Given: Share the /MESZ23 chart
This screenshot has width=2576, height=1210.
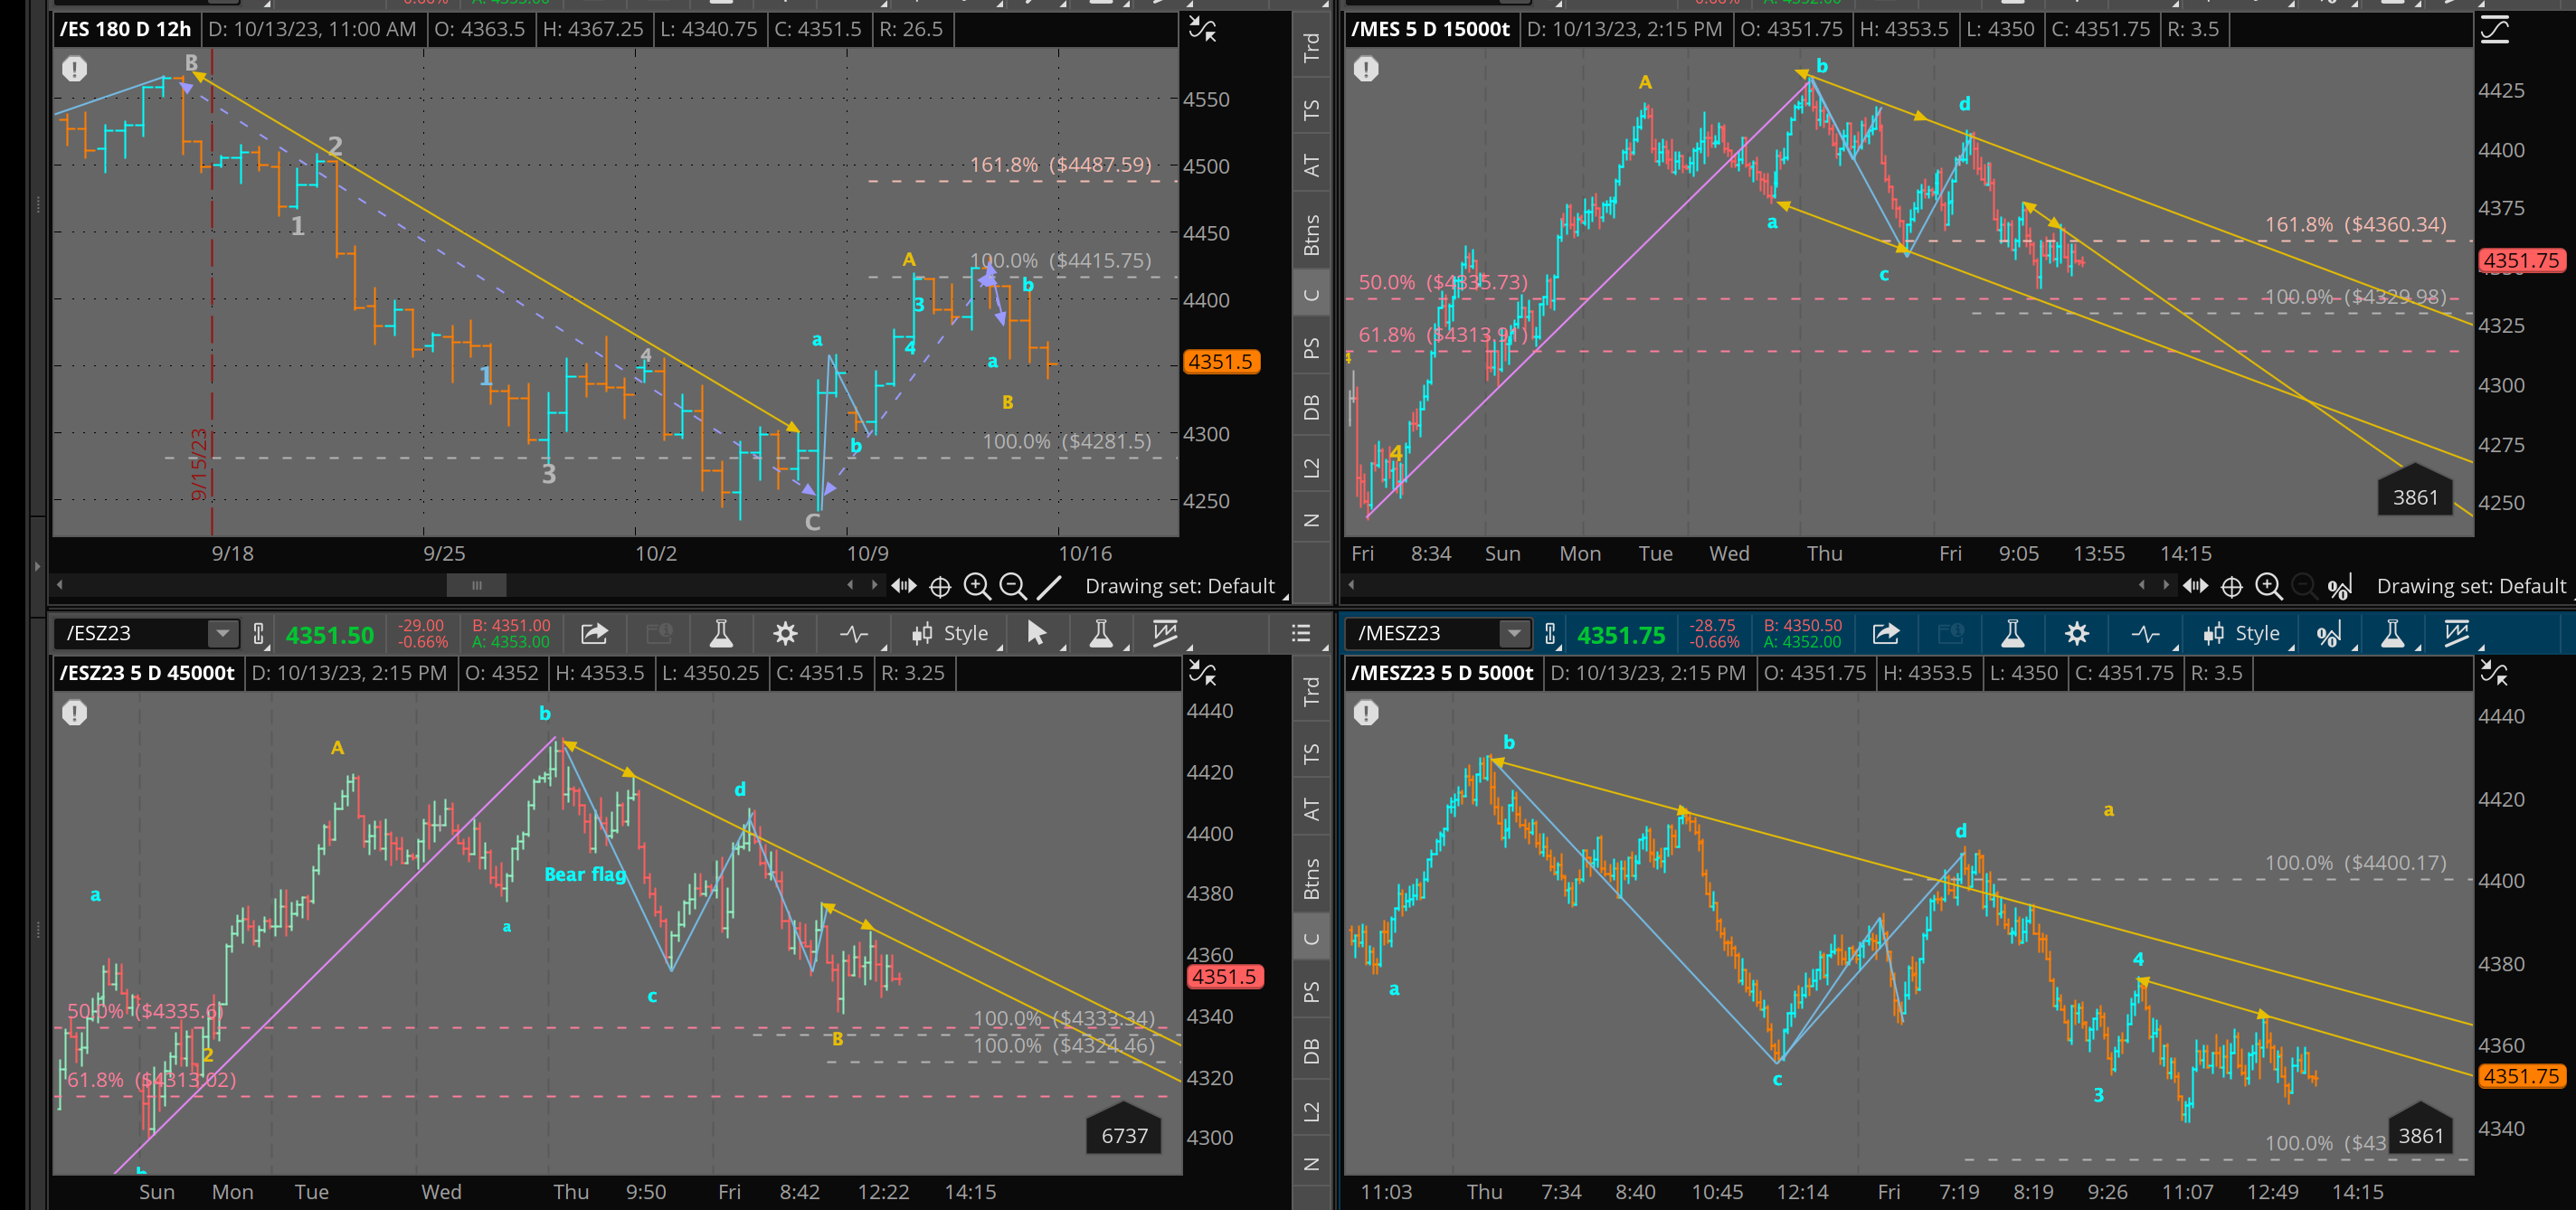Looking at the screenshot, I should tap(1885, 633).
